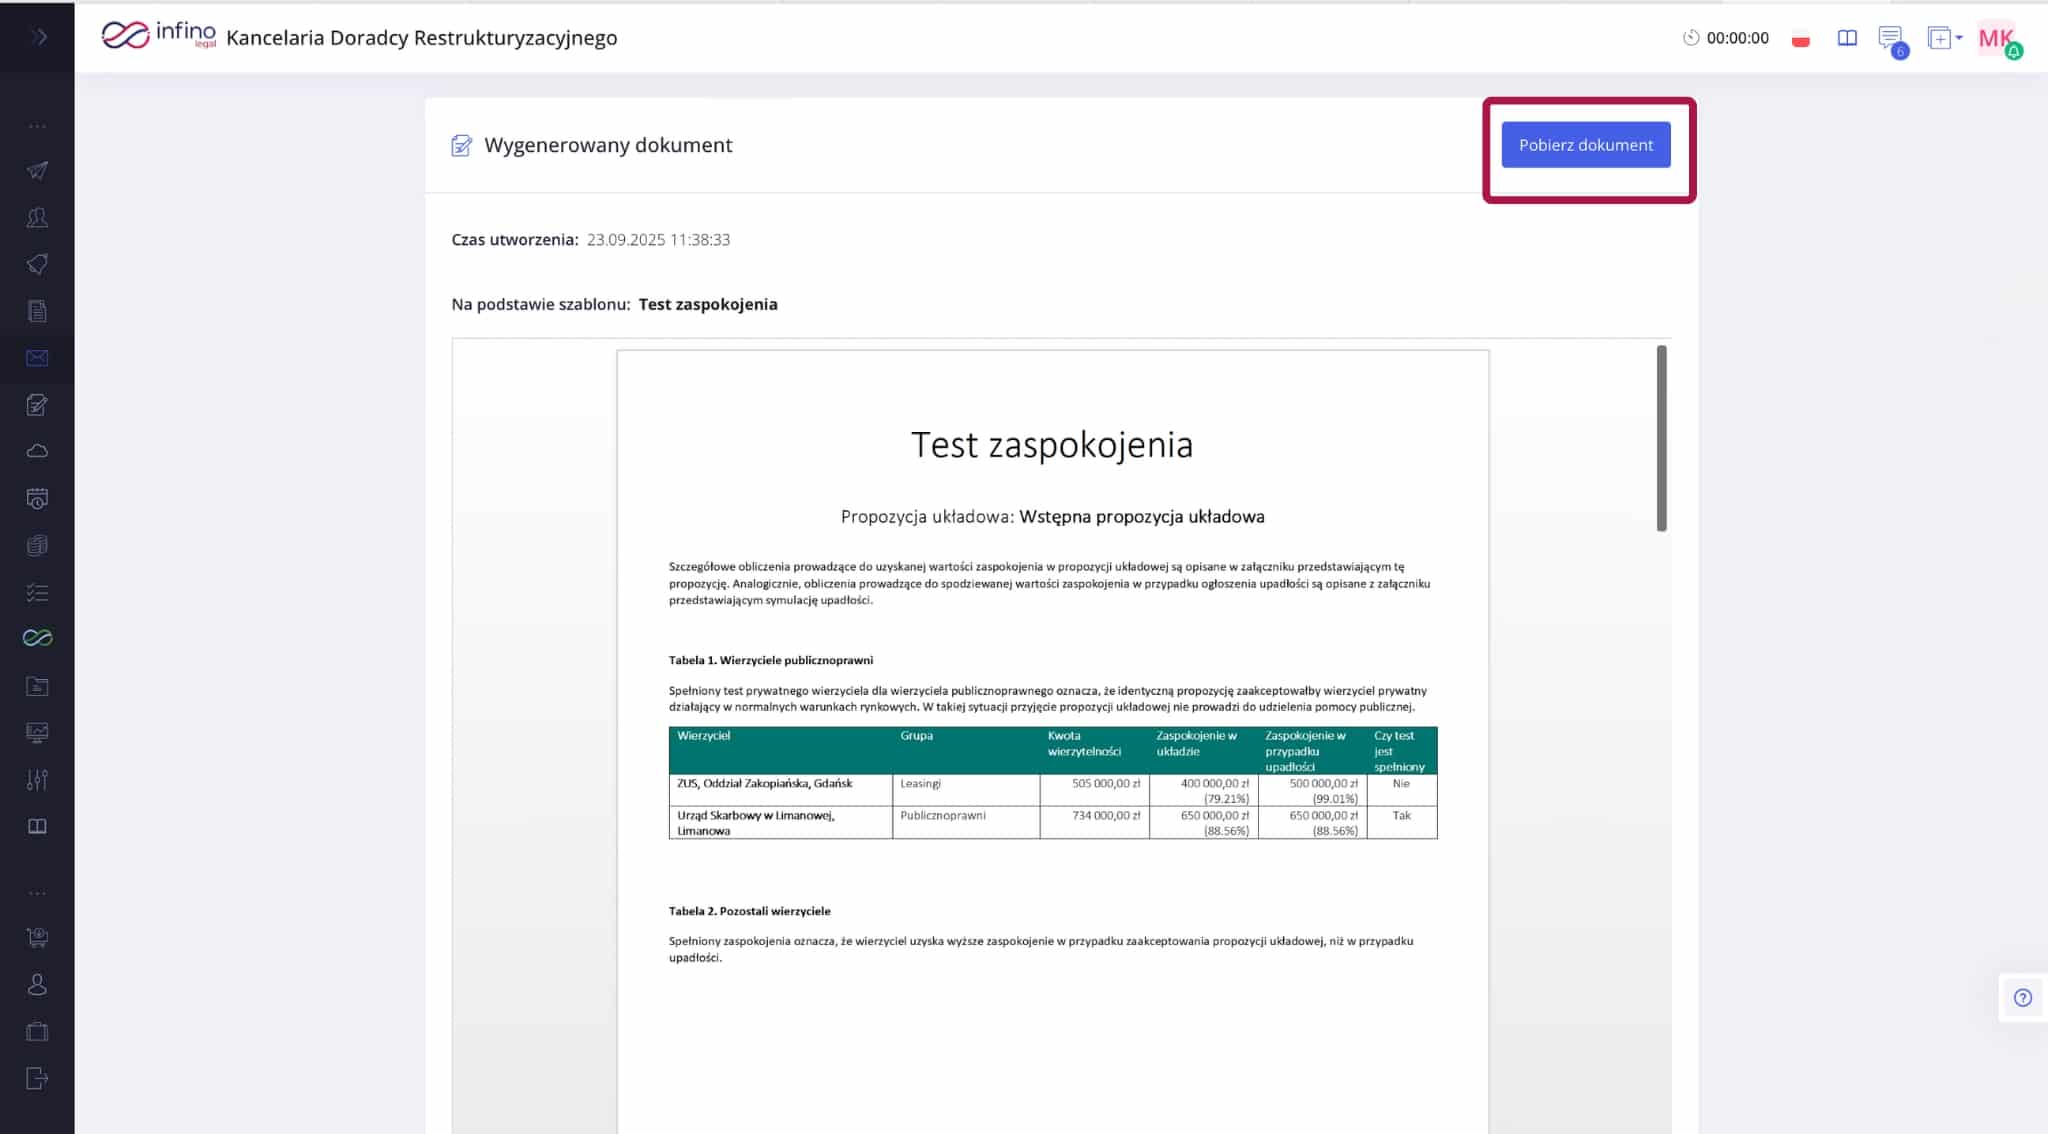Select the envelope mail icon in sidebar
The image size is (2048, 1134).
[x=37, y=358]
